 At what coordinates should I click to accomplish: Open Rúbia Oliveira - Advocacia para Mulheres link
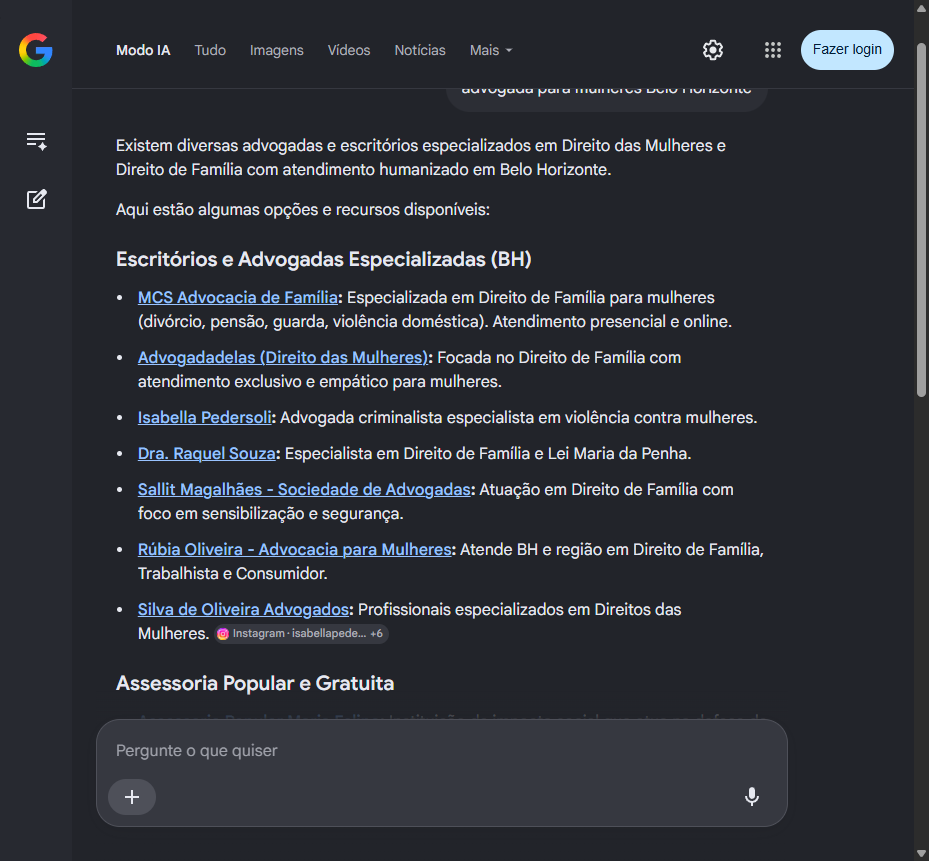(x=294, y=549)
